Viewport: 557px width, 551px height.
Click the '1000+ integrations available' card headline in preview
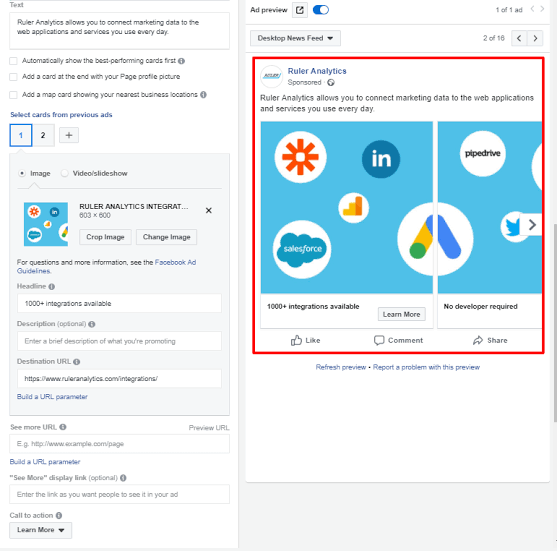pos(313,306)
